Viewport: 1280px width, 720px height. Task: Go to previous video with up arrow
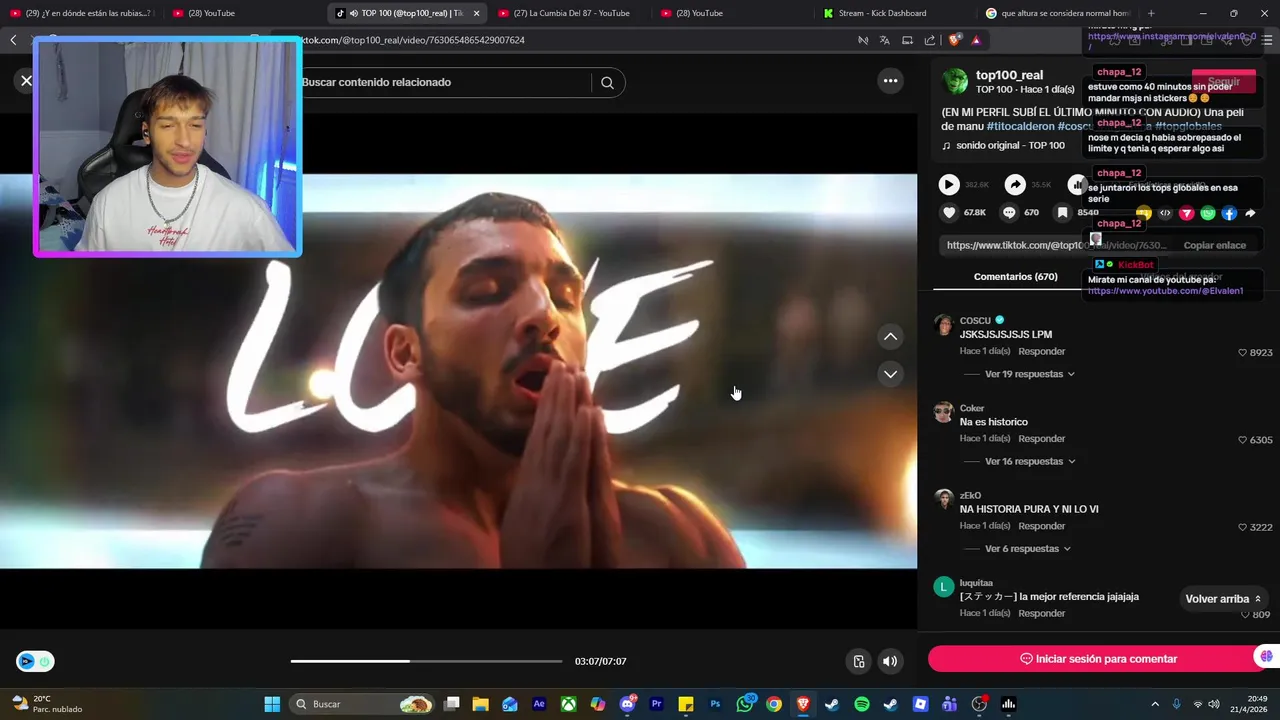point(890,337)
